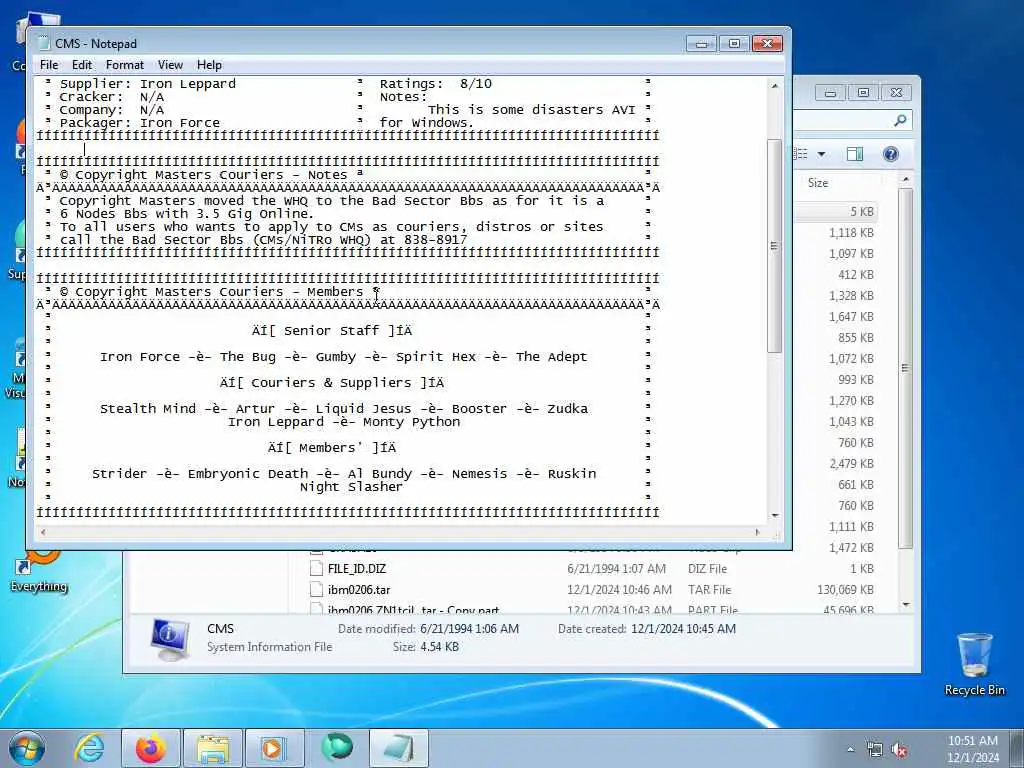Click Notepad vertical scrollbar down arrow
Image resolution: width=1024 pixels, height=768 pixels.
click(775, 515)
